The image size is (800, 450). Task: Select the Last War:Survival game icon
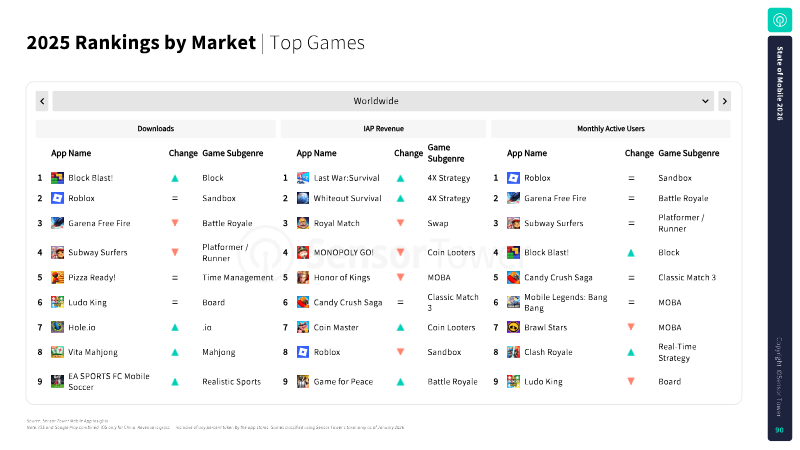click(303, 178)
